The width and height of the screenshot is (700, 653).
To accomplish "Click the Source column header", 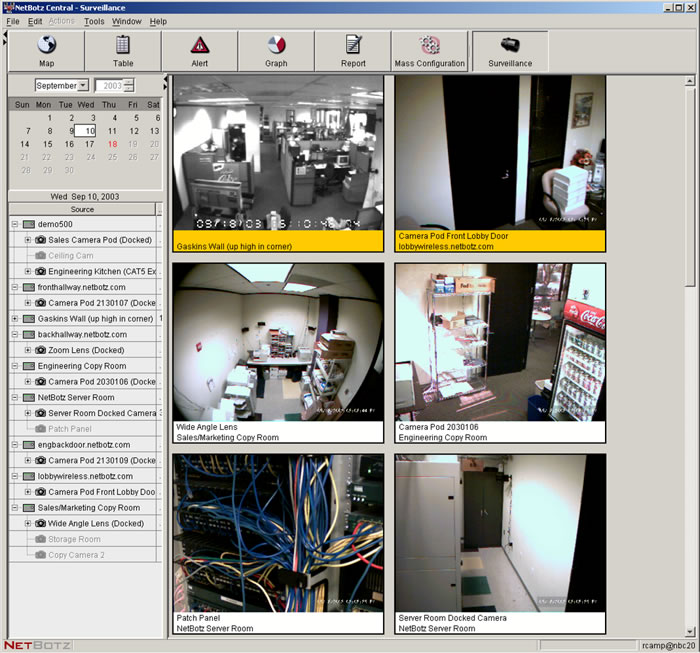I will tap(82, 209).
